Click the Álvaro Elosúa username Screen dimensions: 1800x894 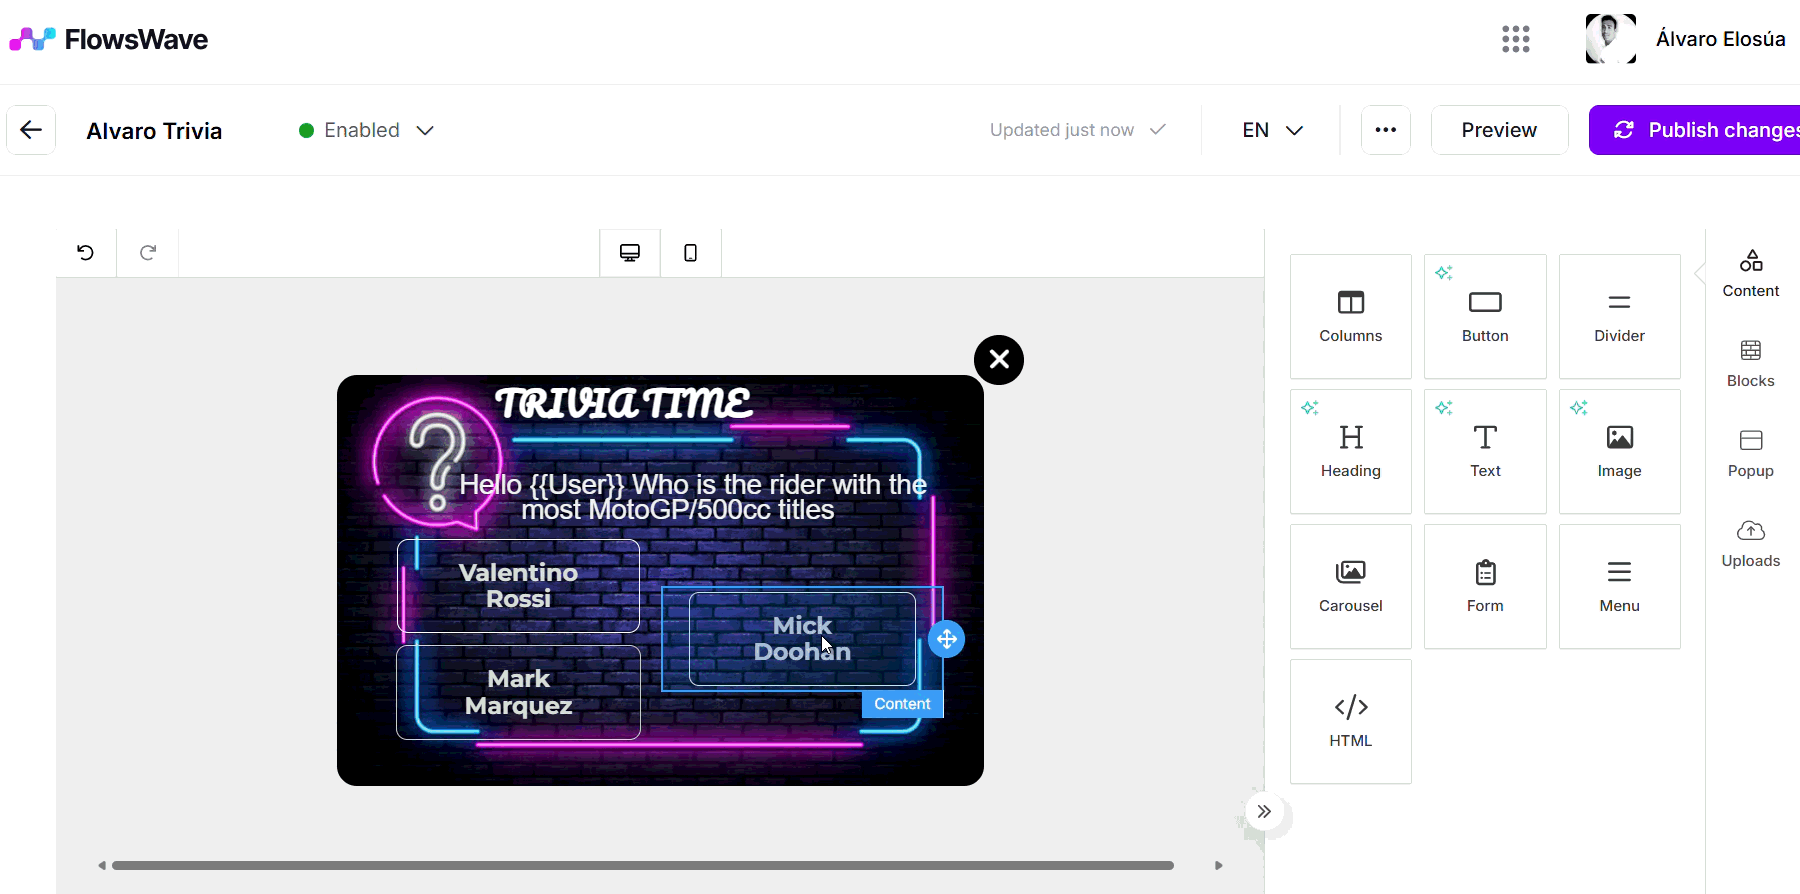coord(1720,39)
